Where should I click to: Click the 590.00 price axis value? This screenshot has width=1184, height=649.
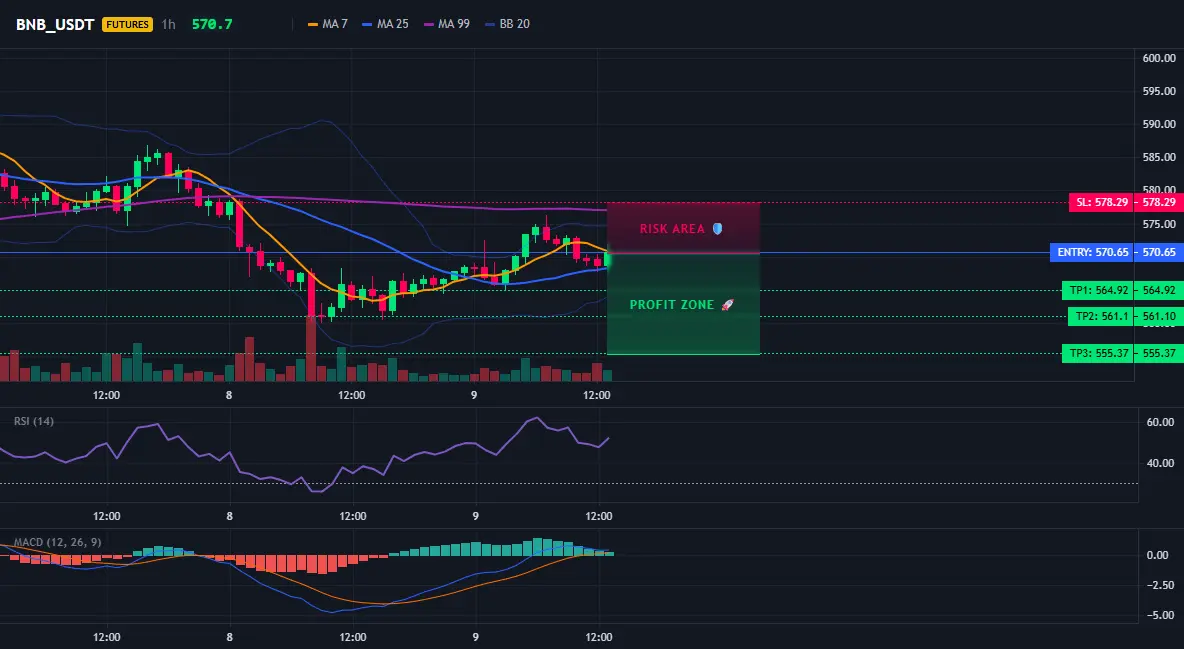point(1159,124)
